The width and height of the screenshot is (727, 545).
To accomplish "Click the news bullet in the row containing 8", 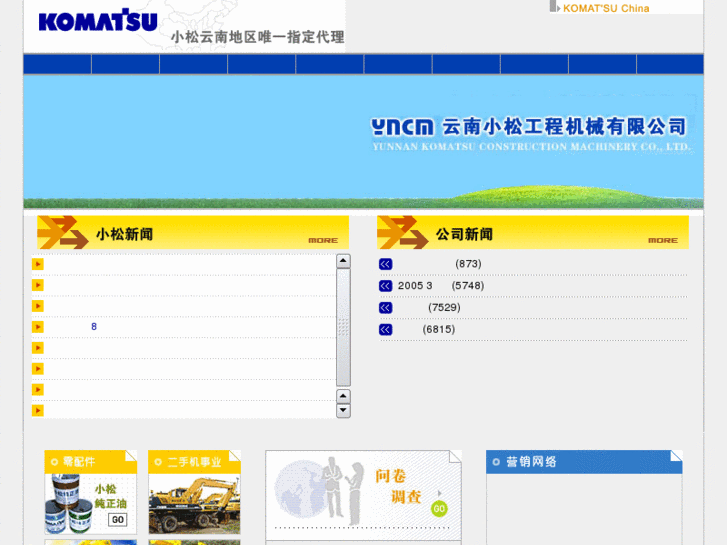I will pos(38,327).
